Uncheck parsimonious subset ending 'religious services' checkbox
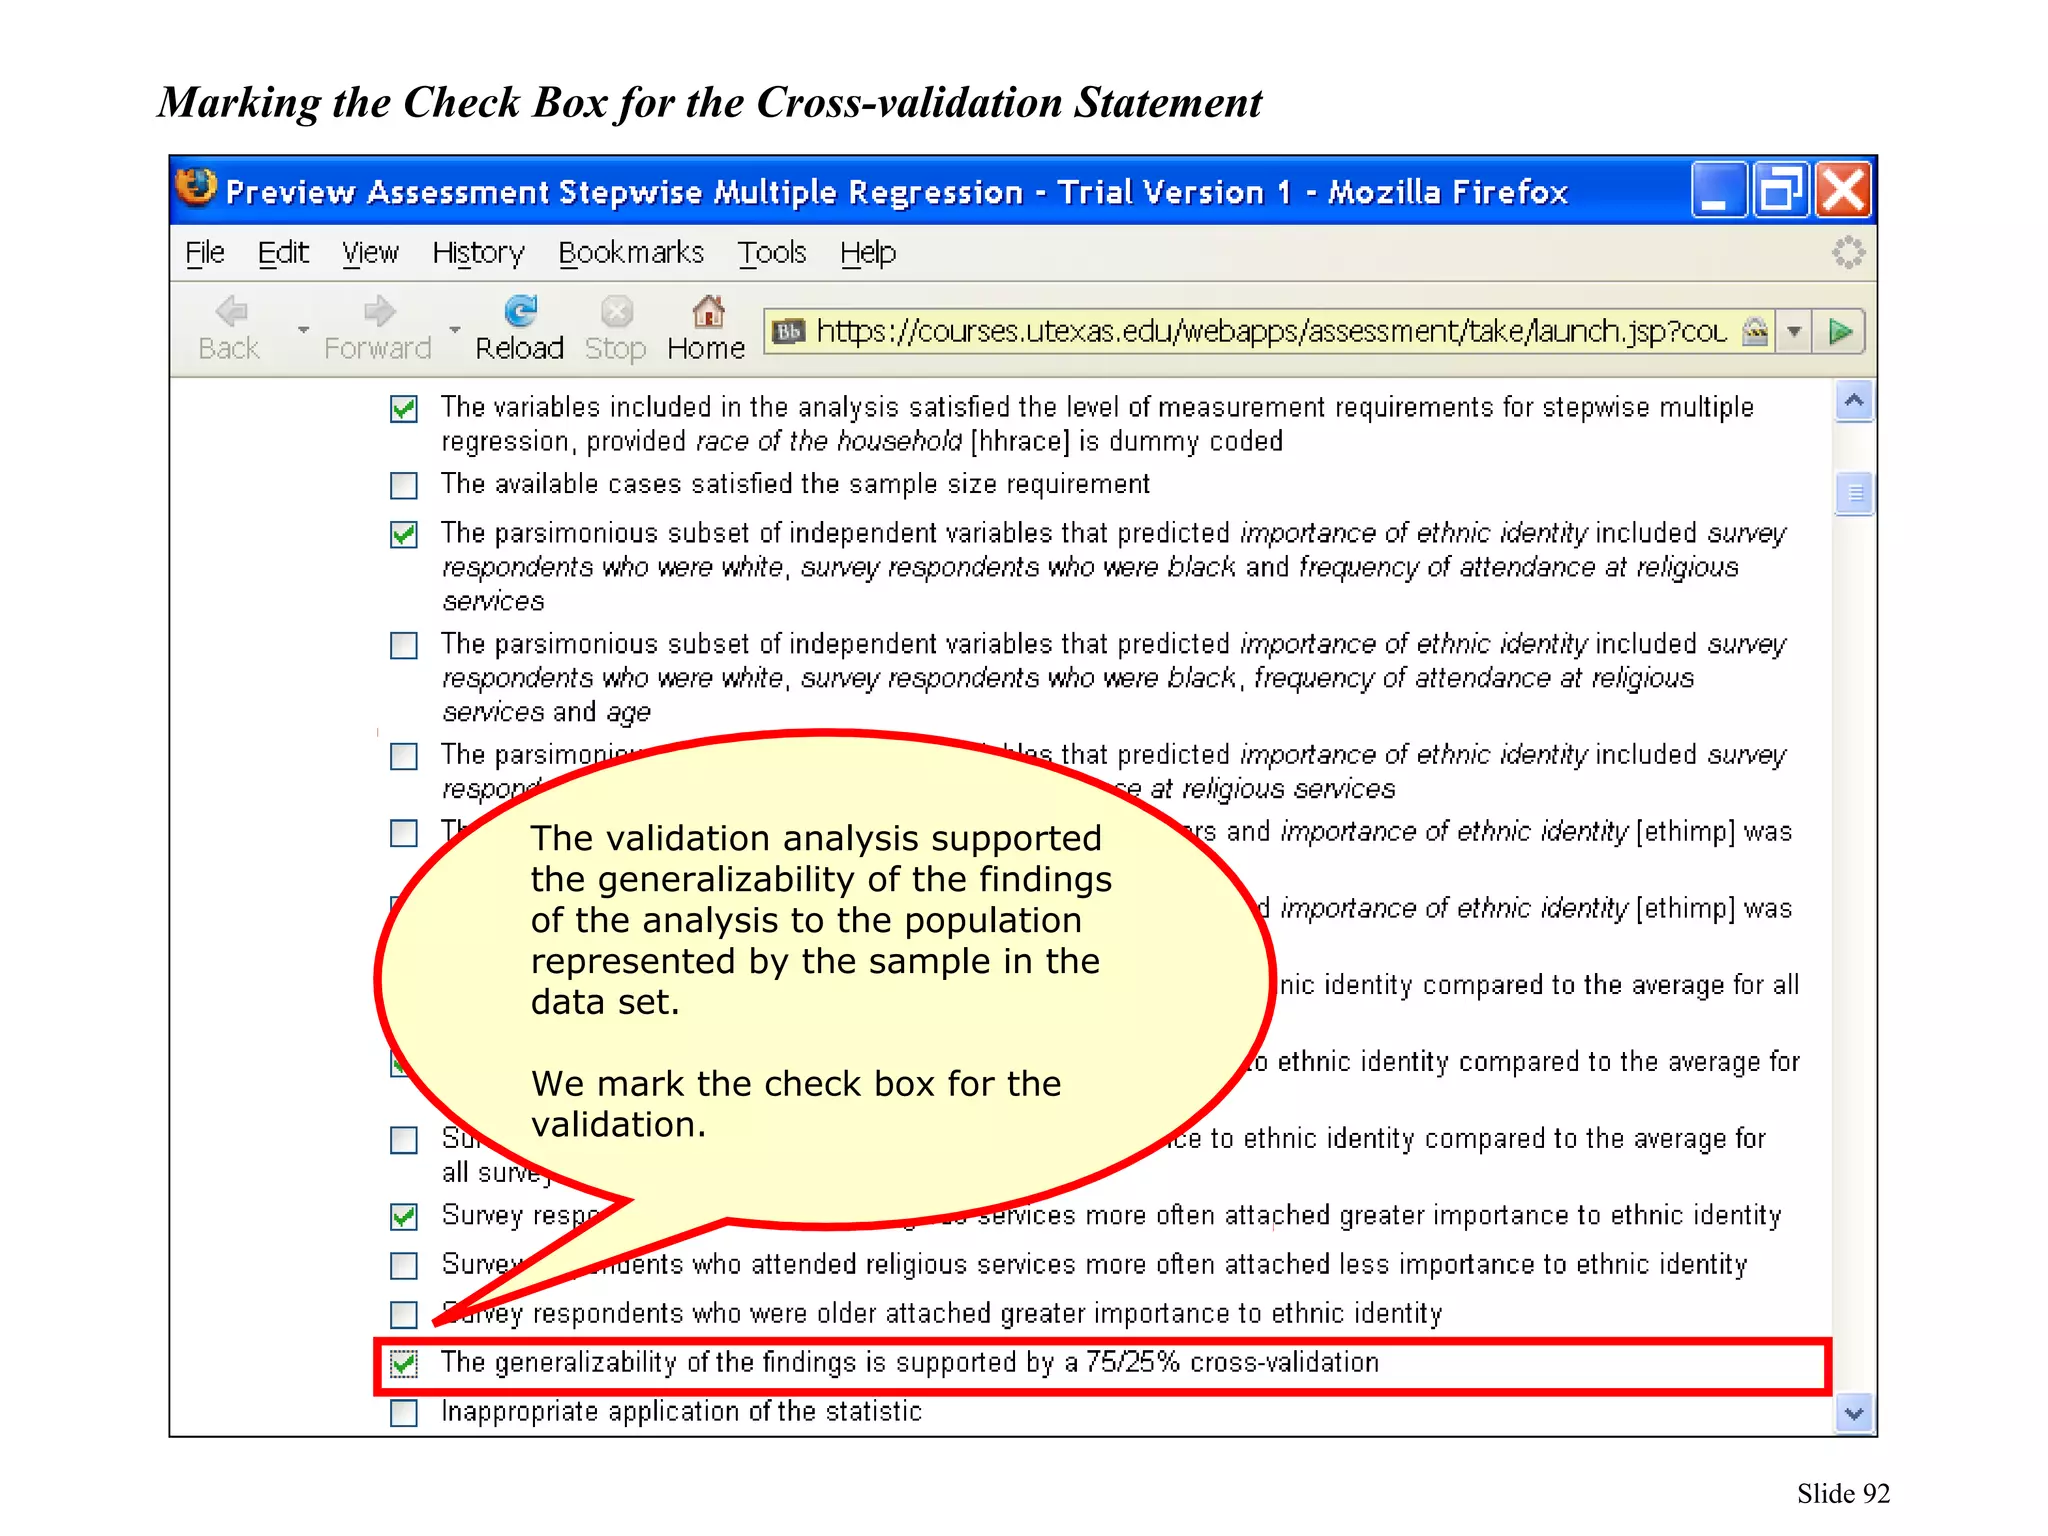This screenshot has height=1536, width=2048. [404, 535]
